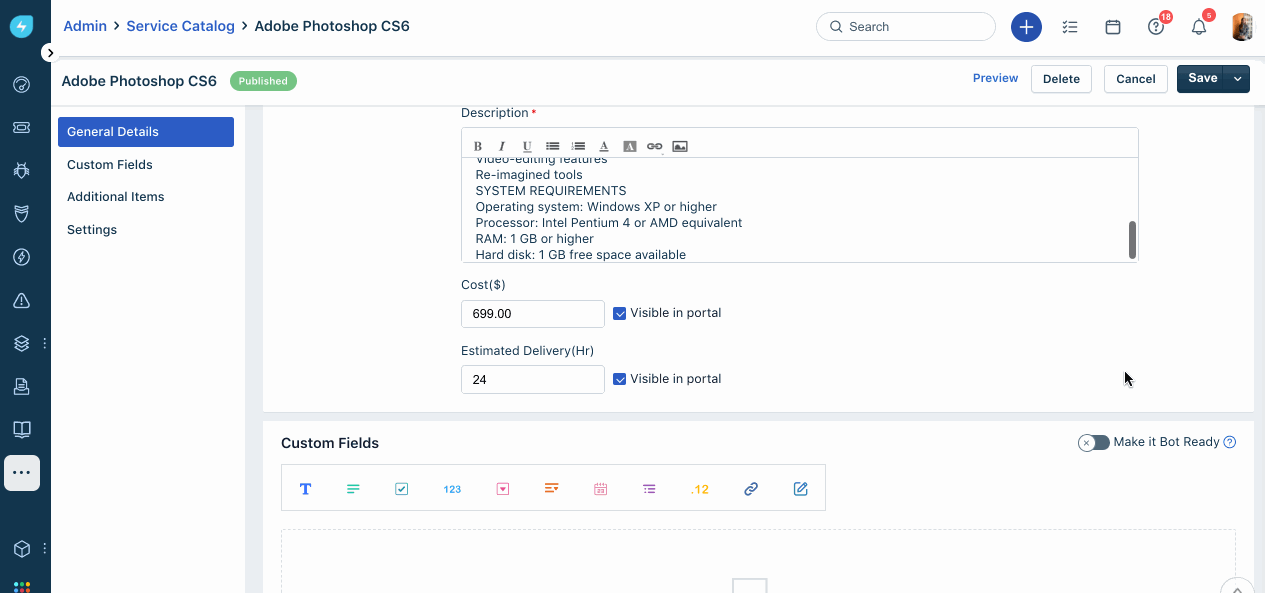1265x593 pixels.
Task: Click the Delete button
Action: [1061, 79]
